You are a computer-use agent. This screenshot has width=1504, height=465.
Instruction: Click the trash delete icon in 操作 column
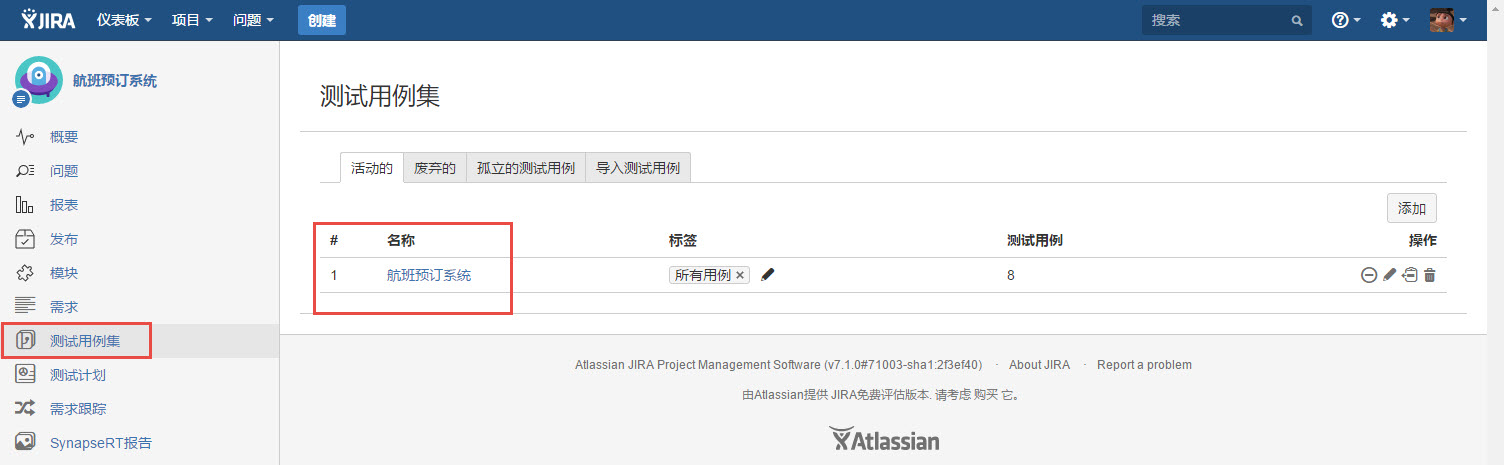coord(1430,275)
